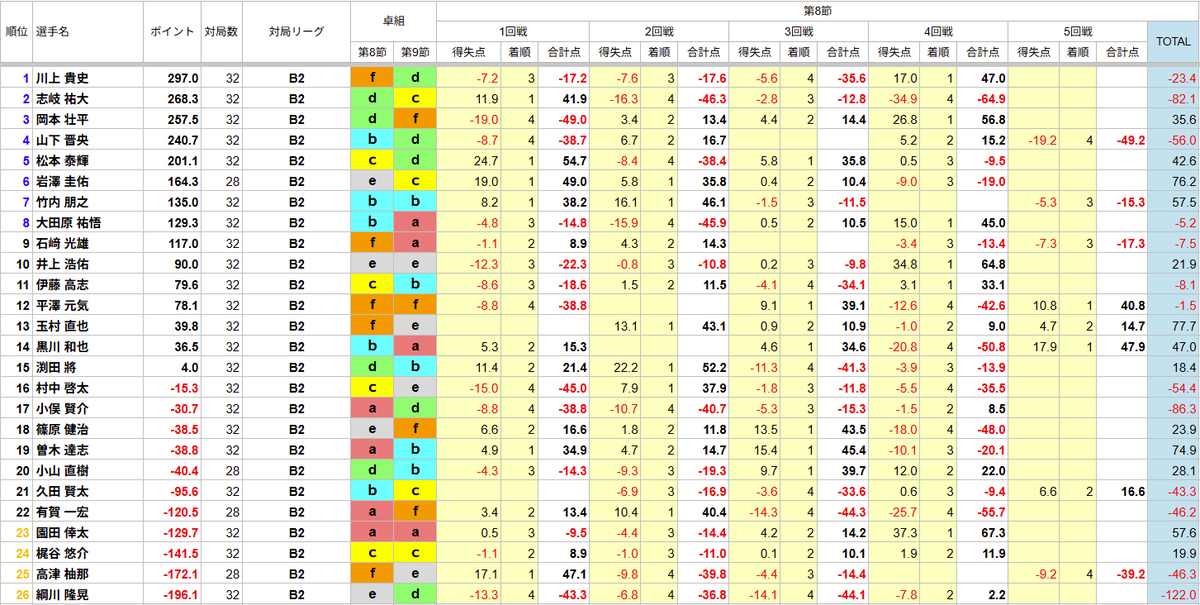Viewport: 1200px width, 605px height.
Task: Click player name 梶谷 悠介
Action: 62,554
